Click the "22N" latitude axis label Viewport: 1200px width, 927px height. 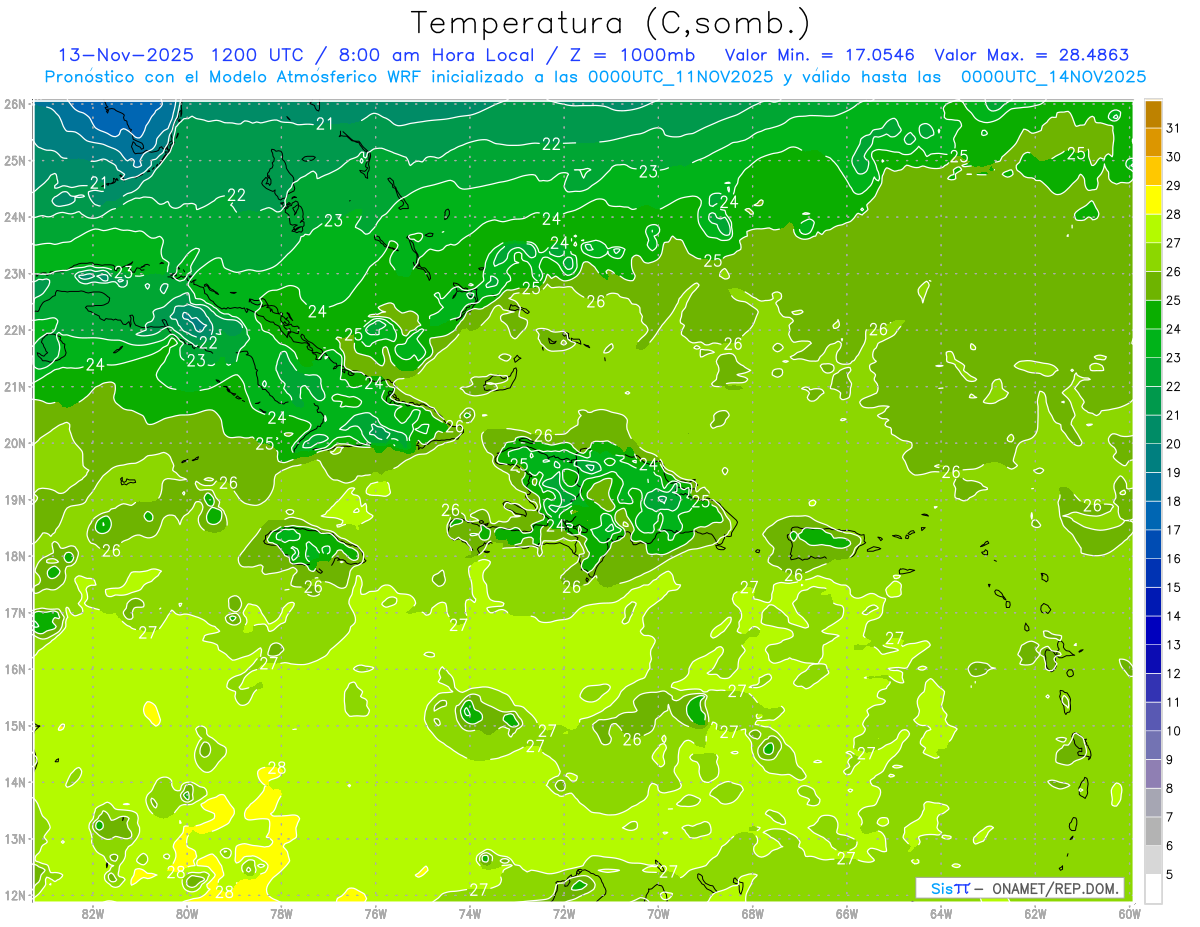[13, 330]
